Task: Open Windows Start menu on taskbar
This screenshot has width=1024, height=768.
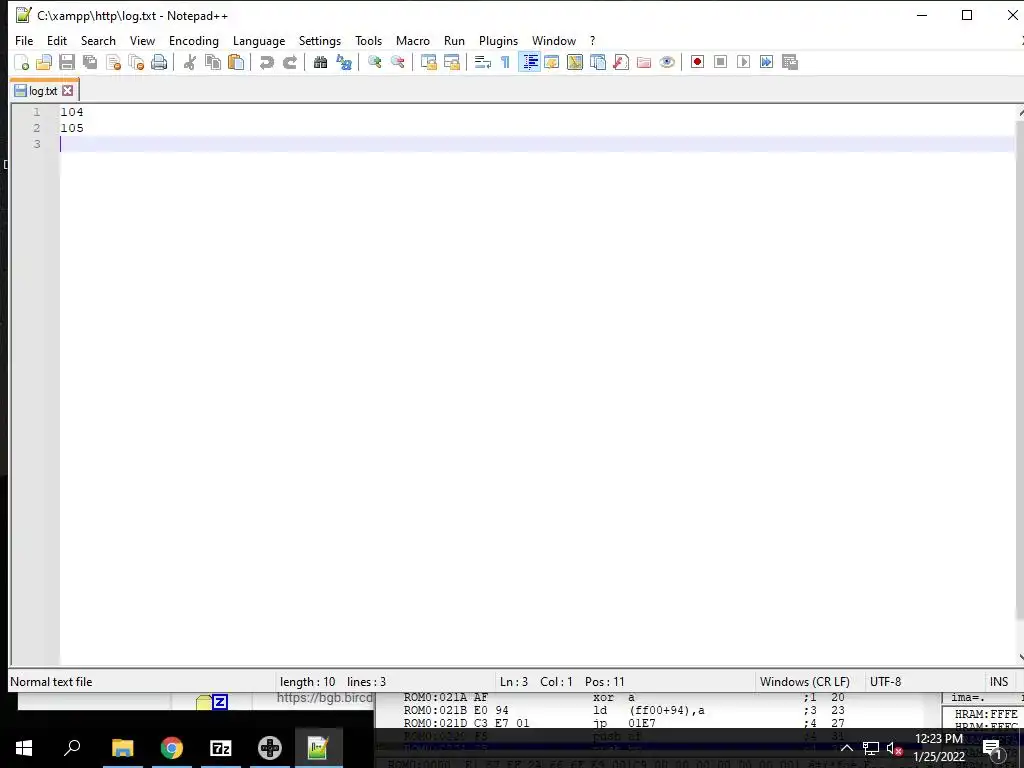Action: pyautogui.click(x=24, y=748)
